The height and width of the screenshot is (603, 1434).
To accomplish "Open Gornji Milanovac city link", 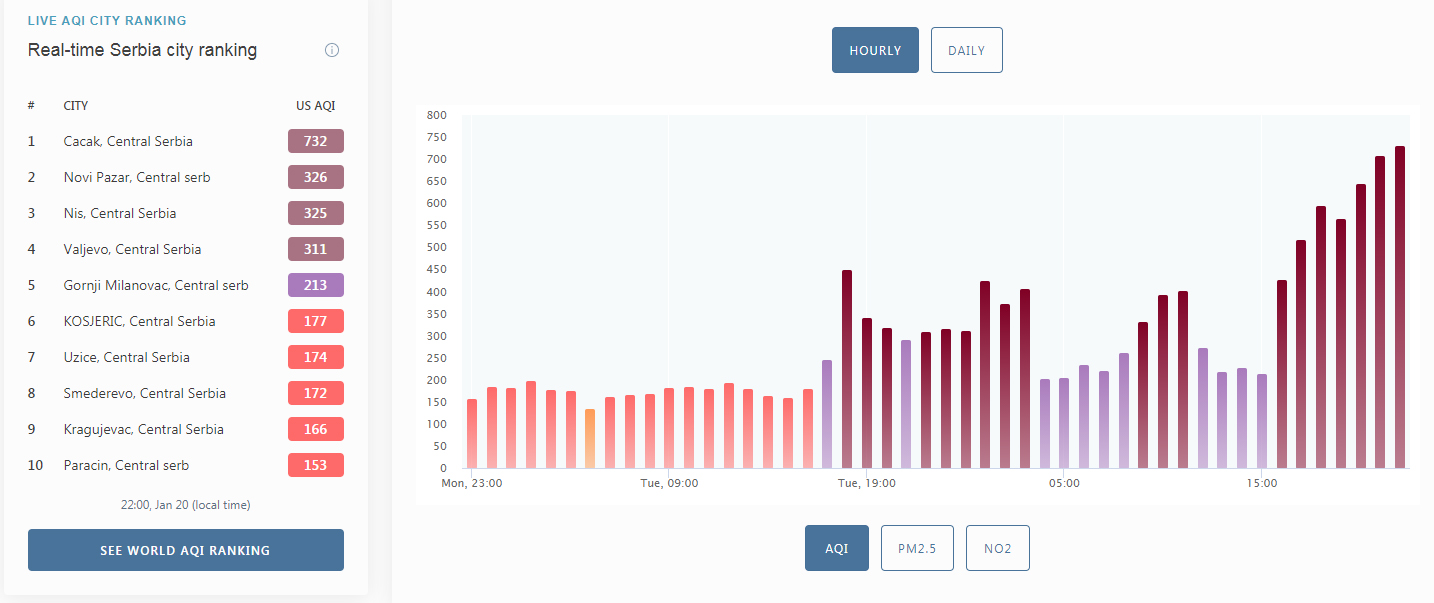I will [x=156, y=285].
